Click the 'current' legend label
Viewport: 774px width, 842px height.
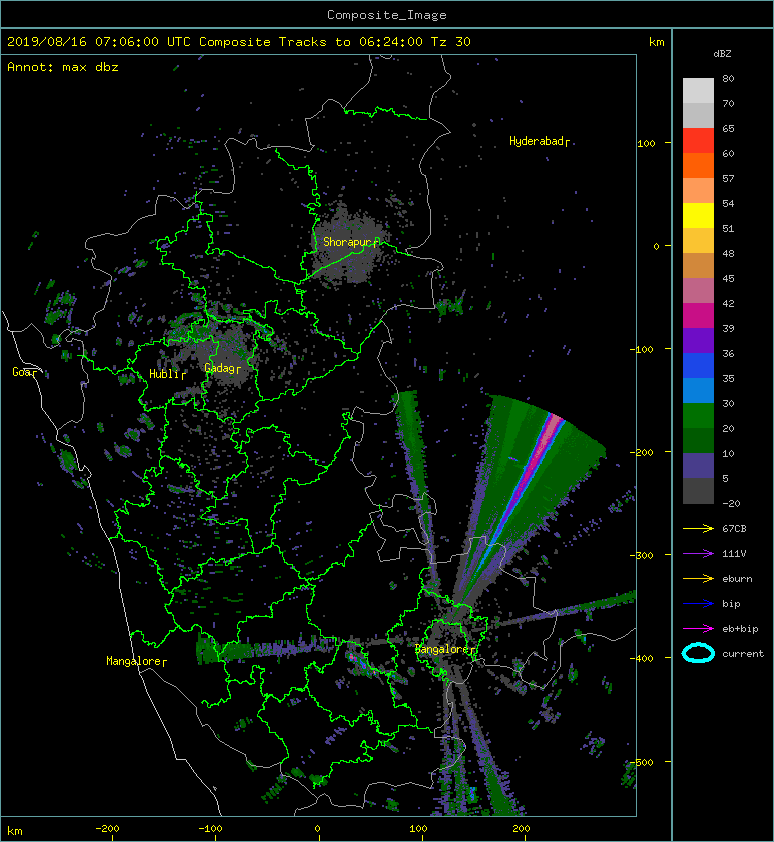point(743,654)
